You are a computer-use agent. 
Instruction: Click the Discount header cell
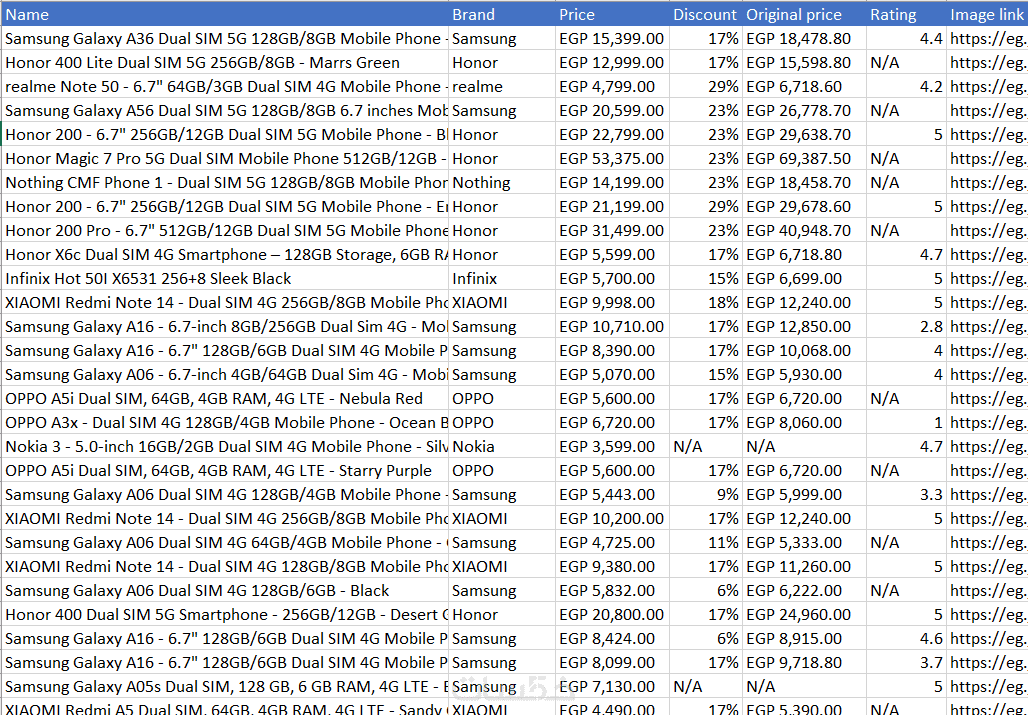click(706, 14)
